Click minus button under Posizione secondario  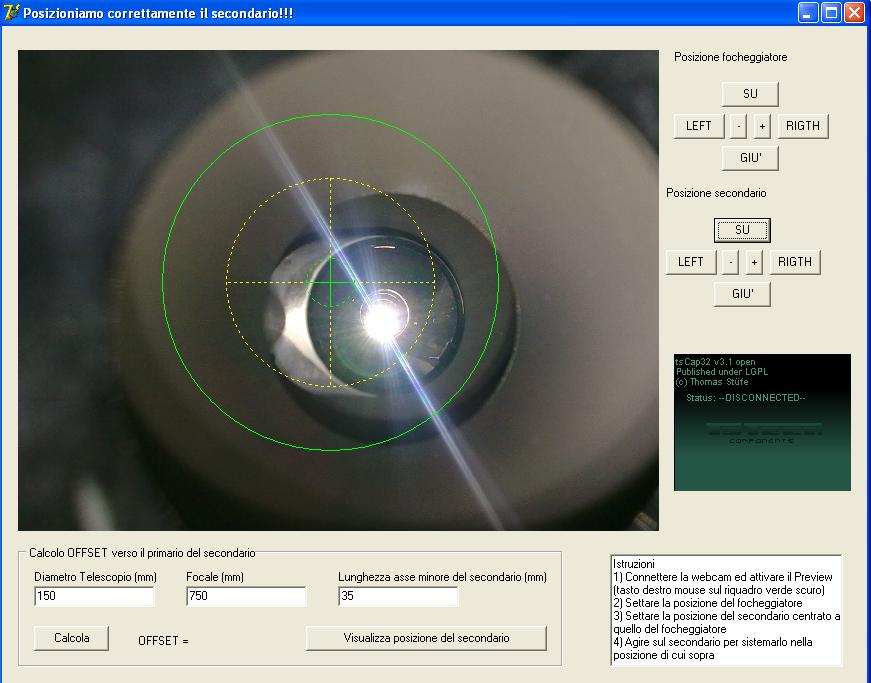point(730,262)
